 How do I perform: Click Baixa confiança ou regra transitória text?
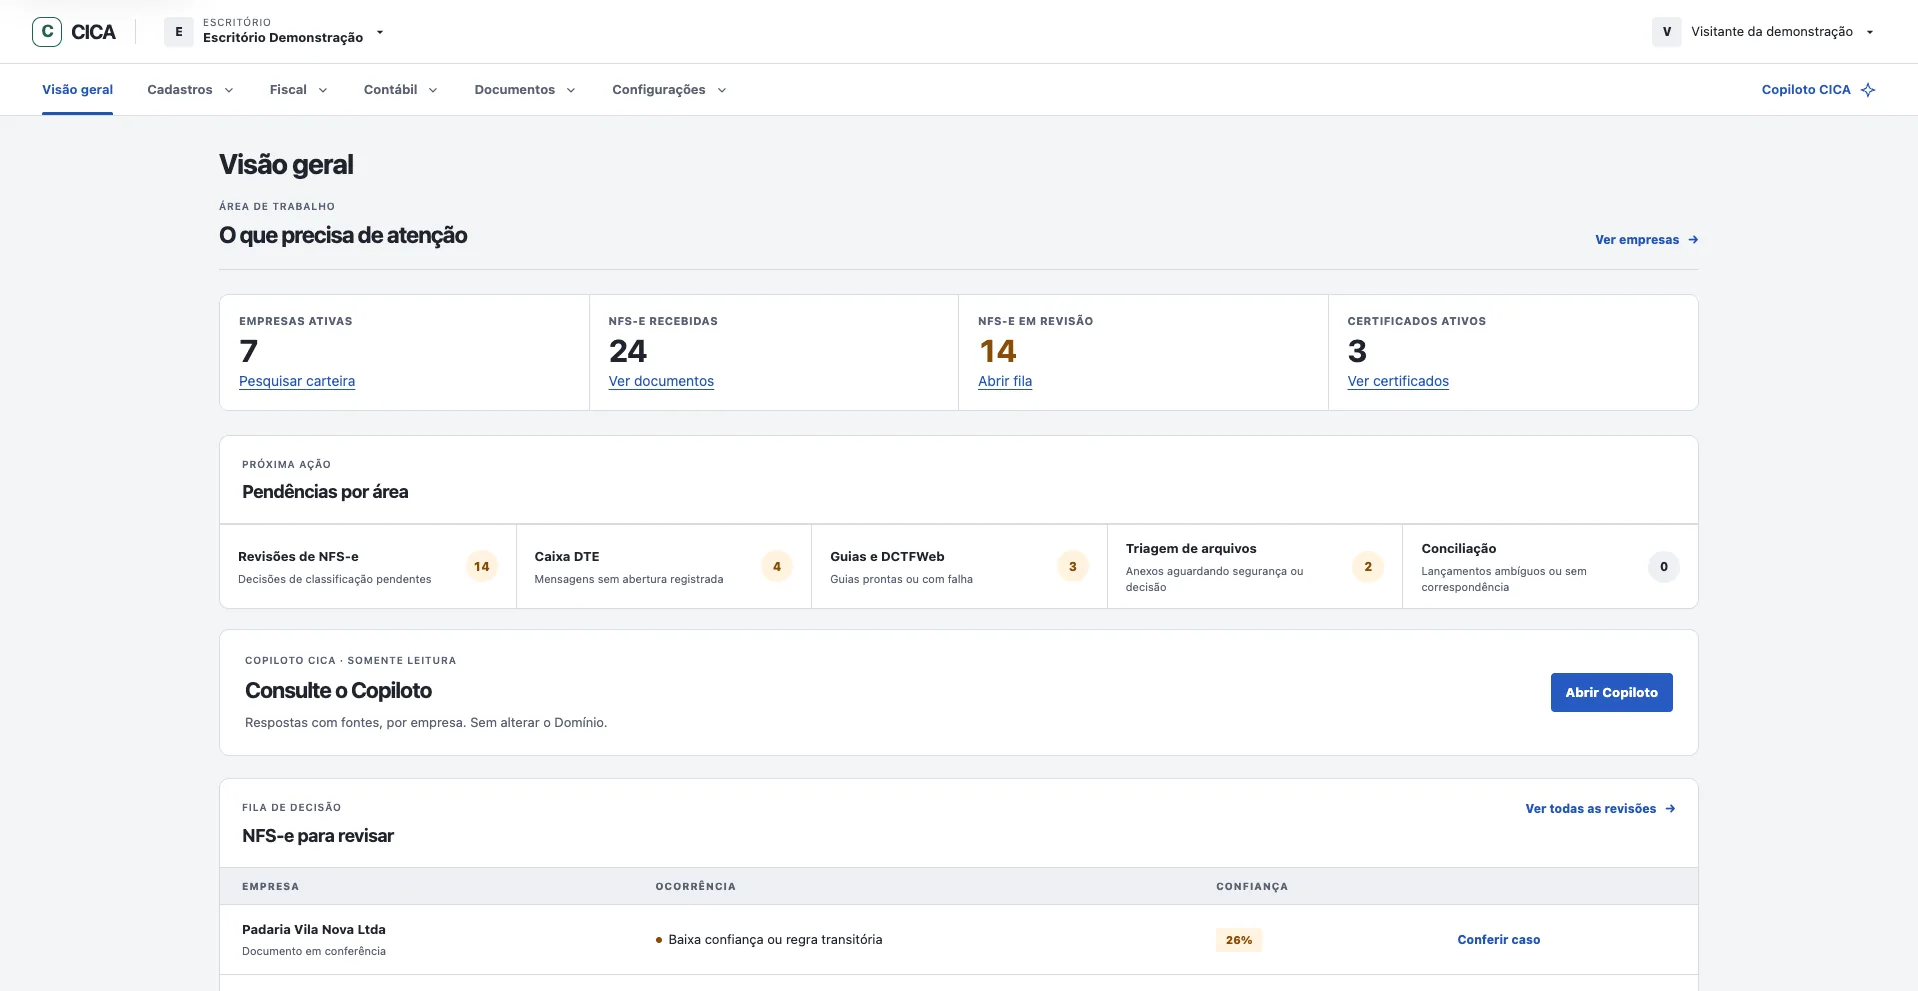tap(775, 940)
